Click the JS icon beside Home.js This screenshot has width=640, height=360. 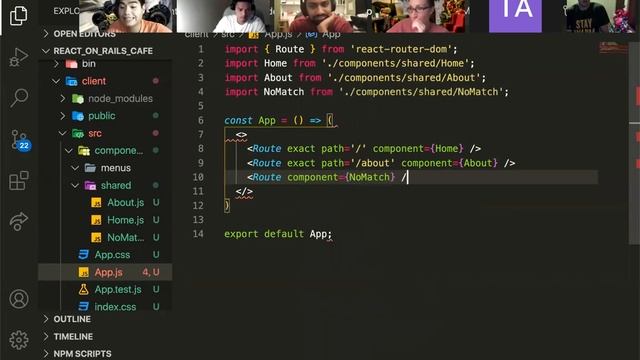coord(96,220)
